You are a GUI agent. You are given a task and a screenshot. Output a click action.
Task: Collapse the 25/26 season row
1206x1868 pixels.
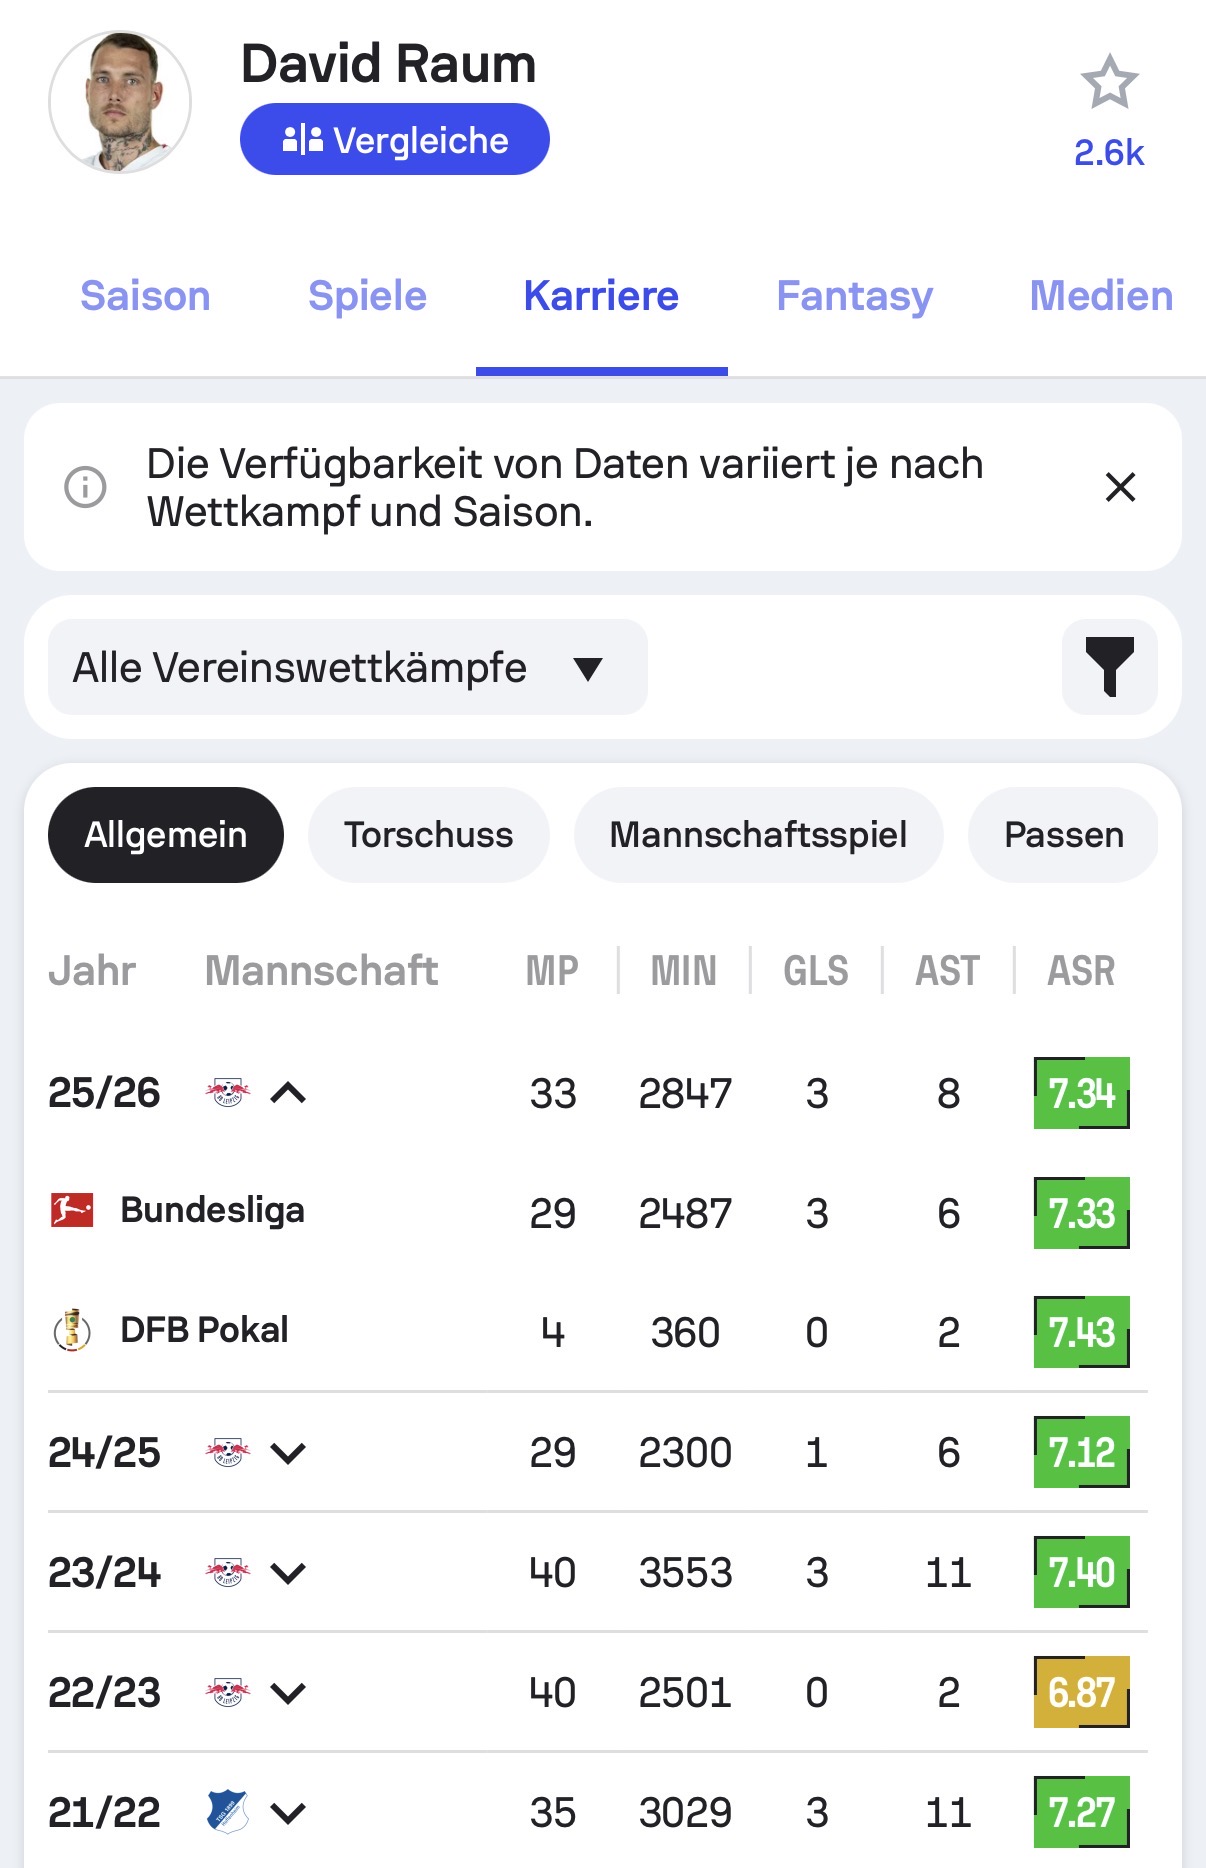point(288,1093)
